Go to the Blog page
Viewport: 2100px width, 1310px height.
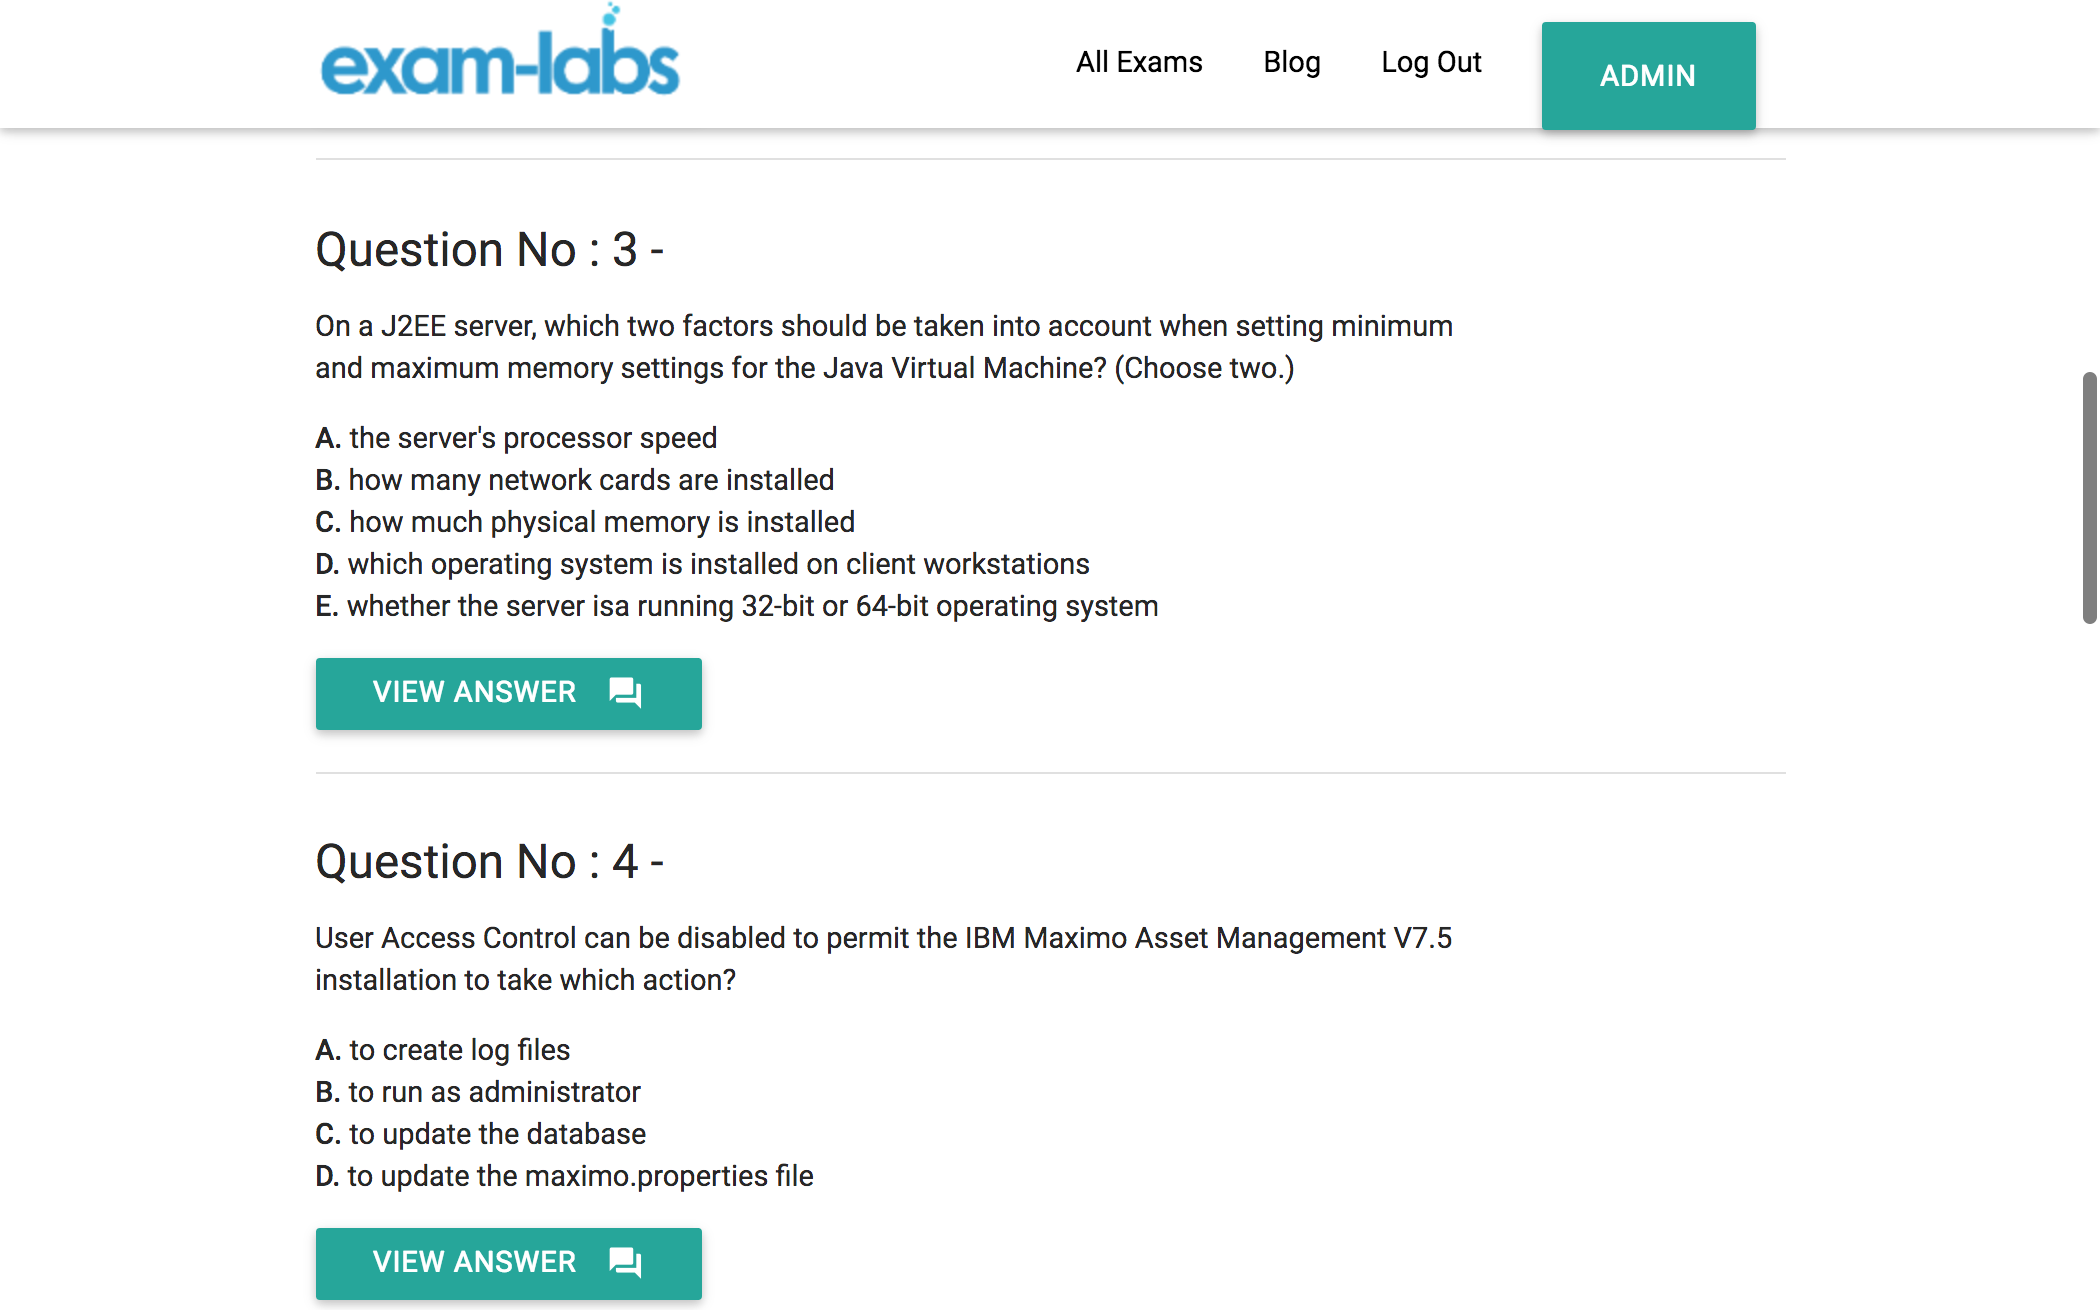(x=1292, y=62)
